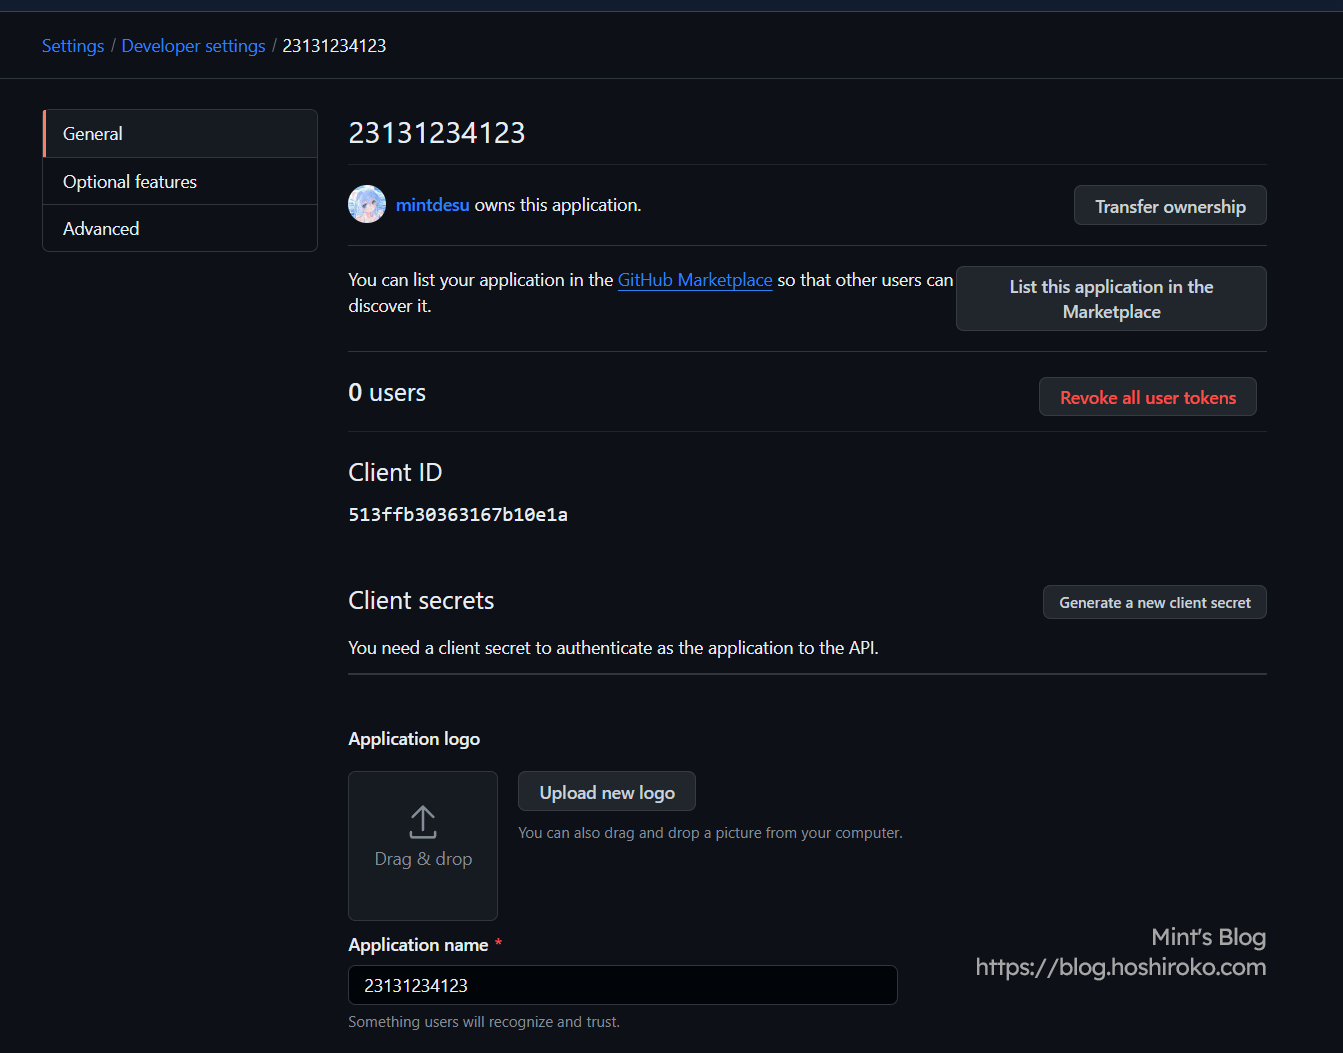Screen dimensions: 1343x1053
Task: Focus the Application name input field
Action: pos(622,986)
